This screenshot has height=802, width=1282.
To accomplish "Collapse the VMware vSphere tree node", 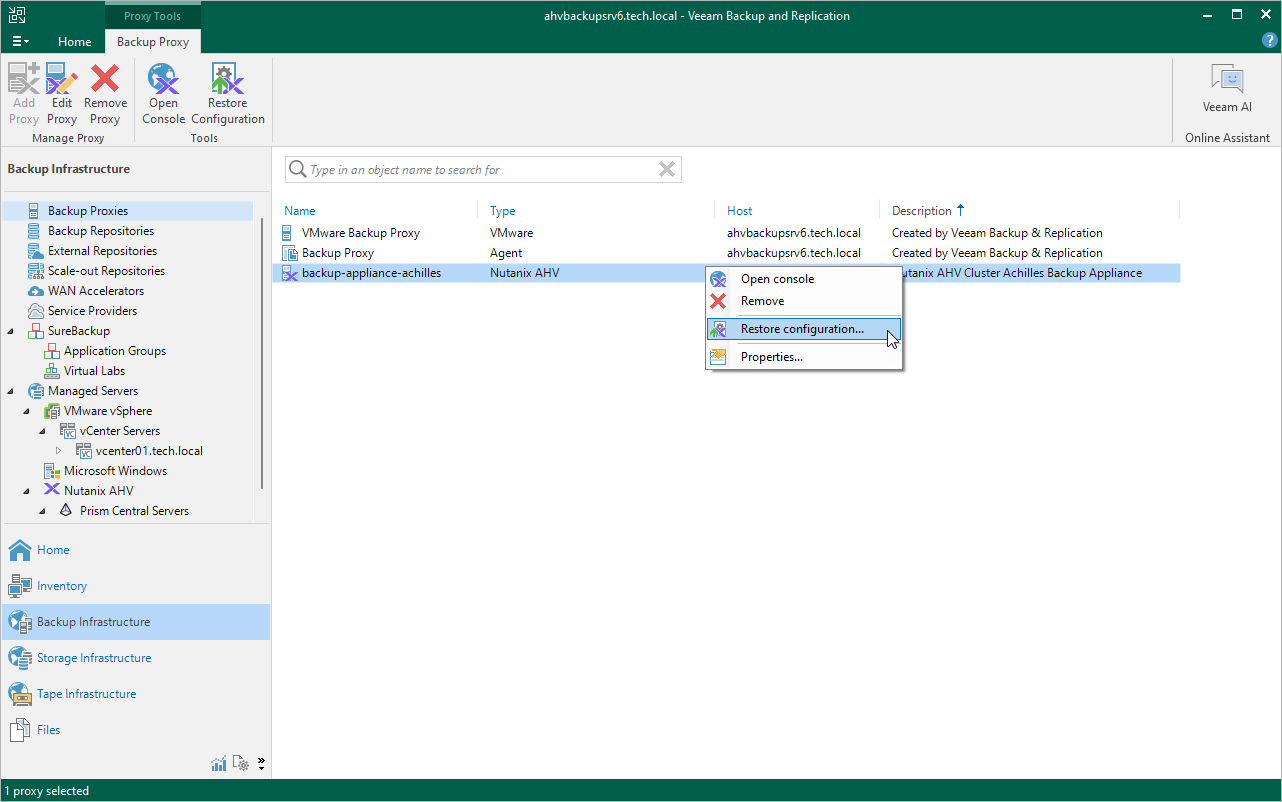I will 27,411.
